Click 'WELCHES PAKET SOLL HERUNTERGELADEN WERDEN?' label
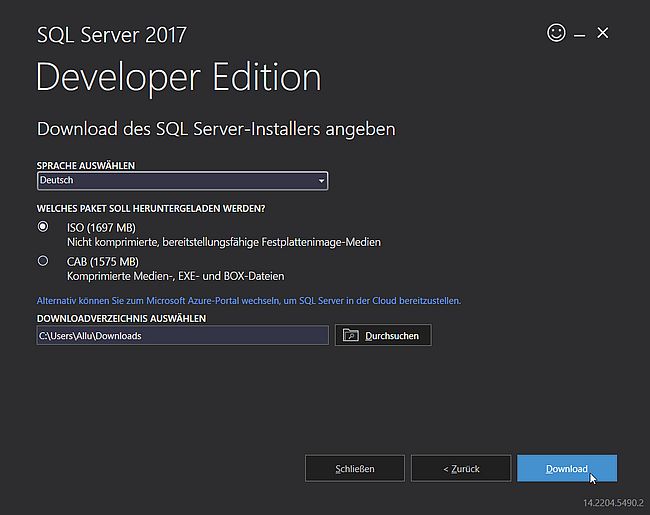This screenshot has height=515, width=650. pyautogui.click(x=151, y=209)
